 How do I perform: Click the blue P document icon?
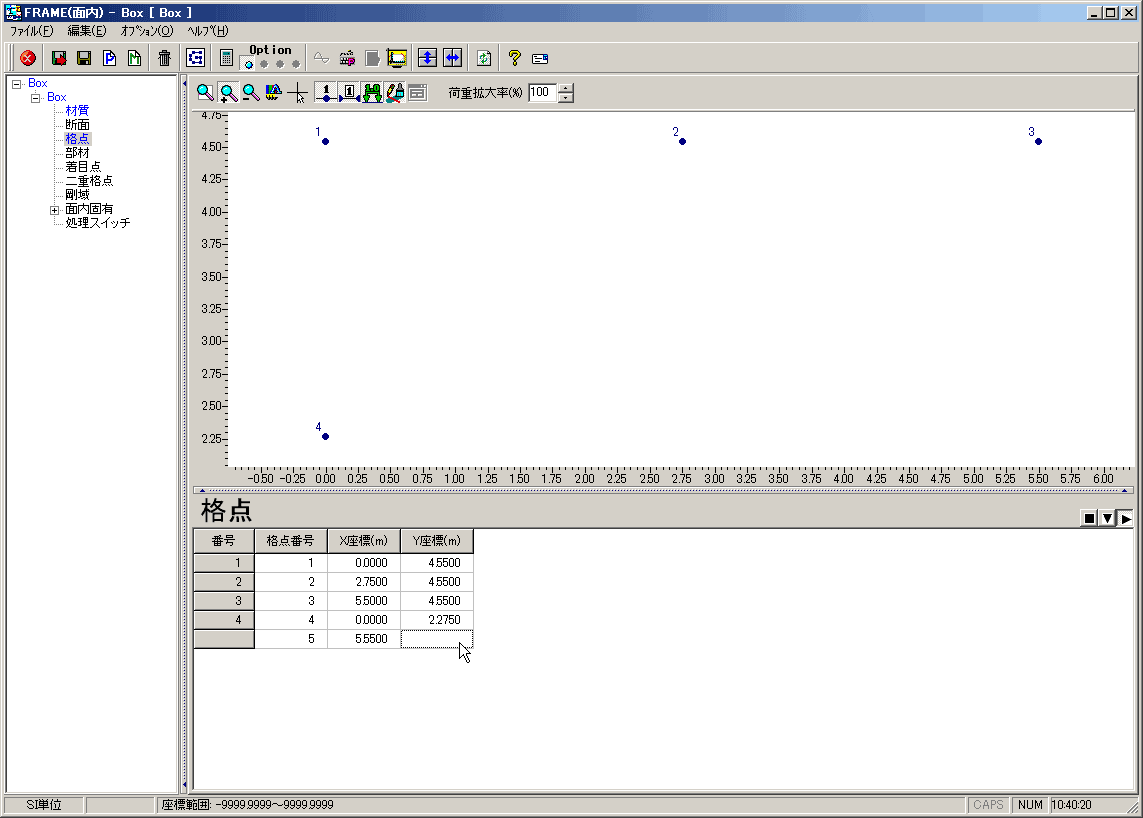[x=109, y=58]
